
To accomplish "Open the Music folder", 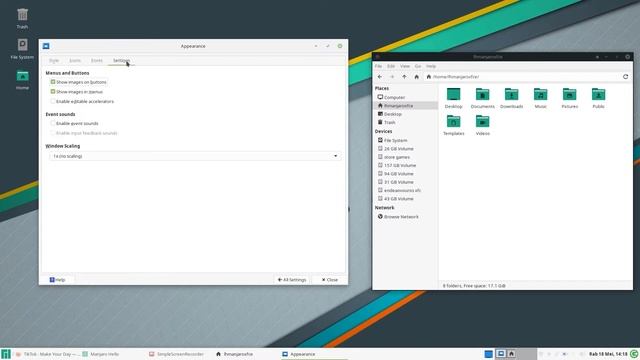I will point(540,98).
